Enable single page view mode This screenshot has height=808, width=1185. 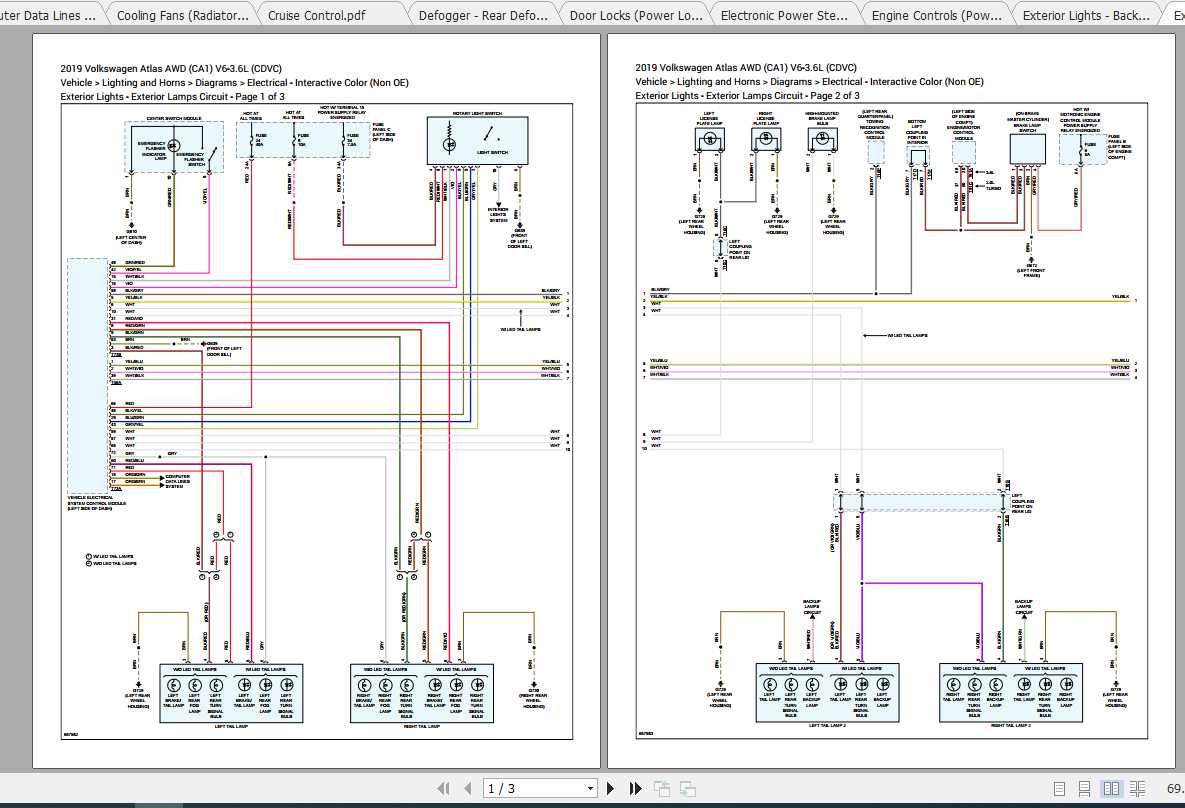pos(1060,788)
